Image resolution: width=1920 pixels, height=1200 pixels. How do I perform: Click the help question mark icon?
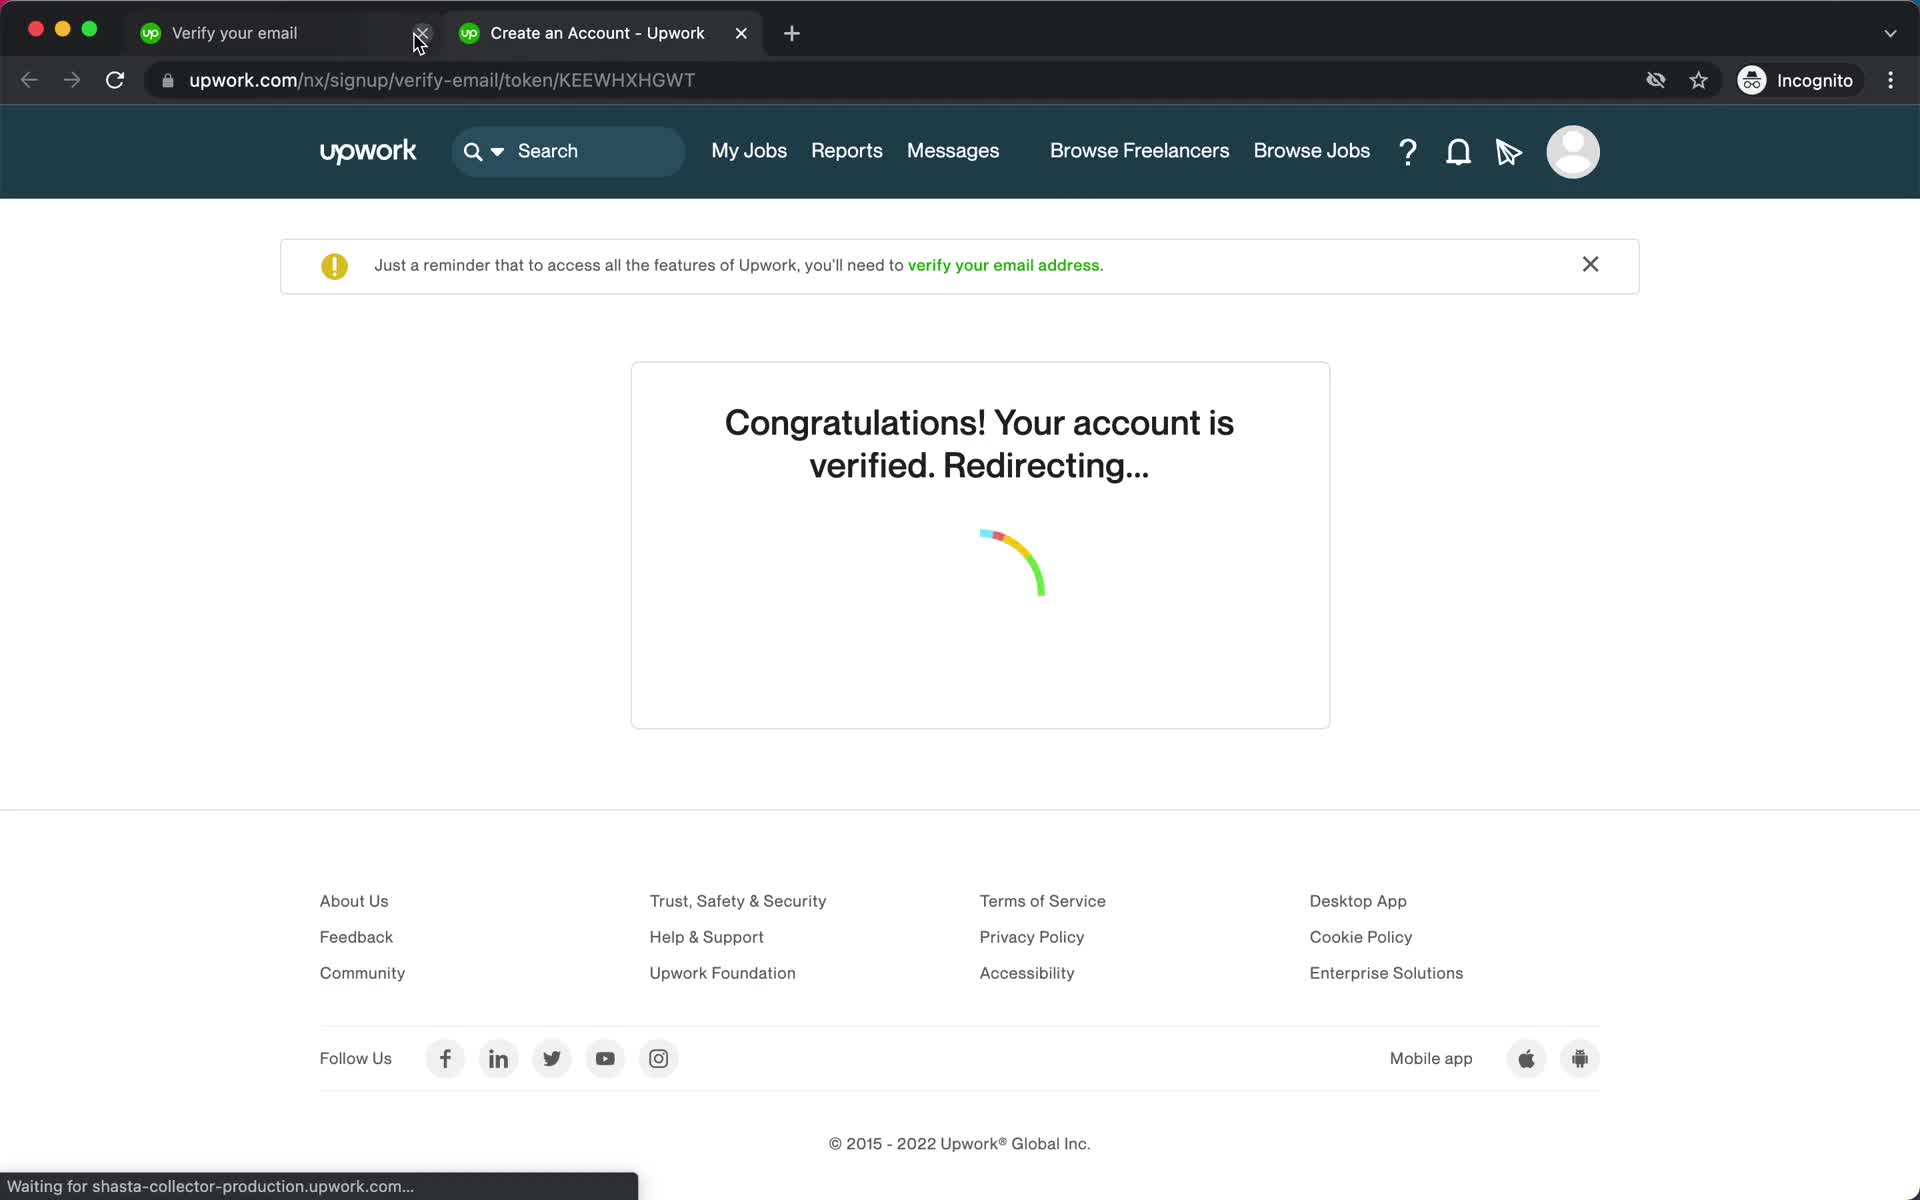point(1409,151)
